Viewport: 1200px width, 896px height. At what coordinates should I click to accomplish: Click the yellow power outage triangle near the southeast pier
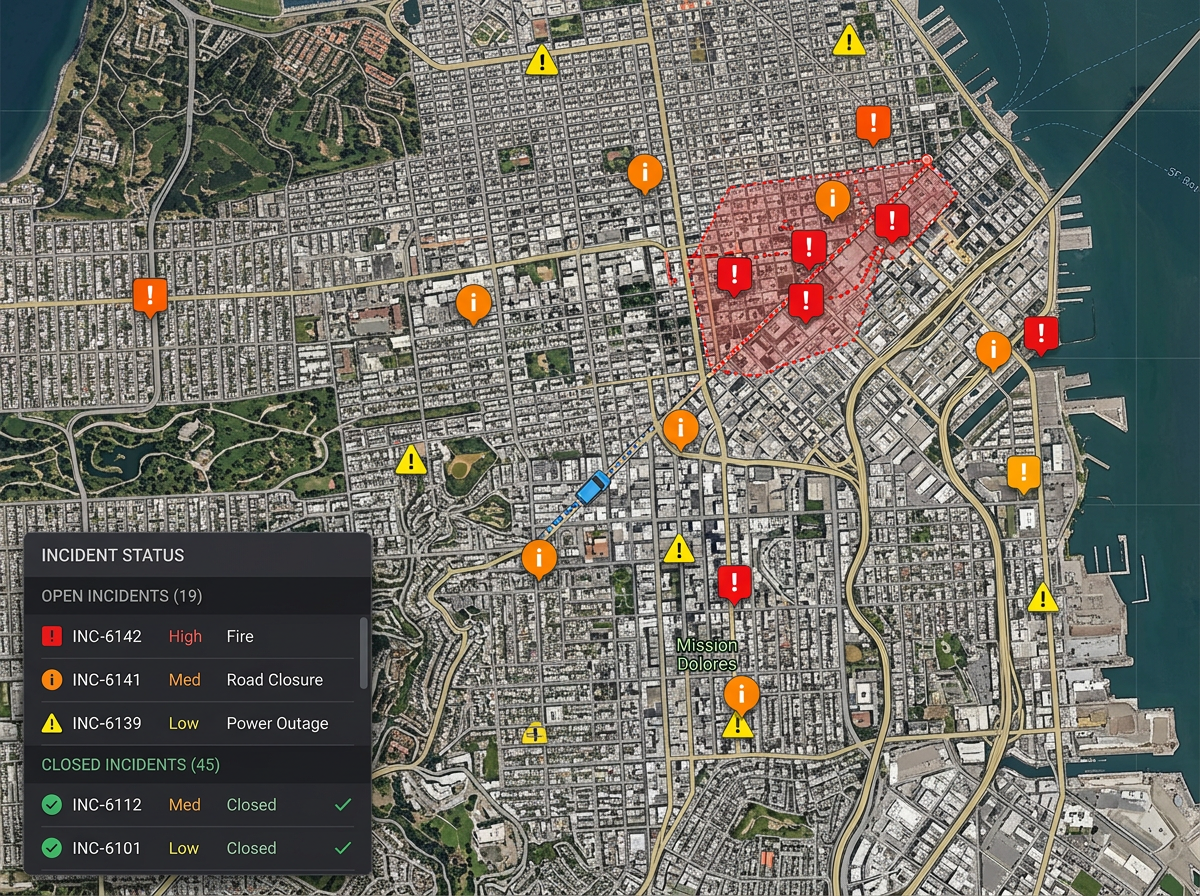tap(1043, 597)
